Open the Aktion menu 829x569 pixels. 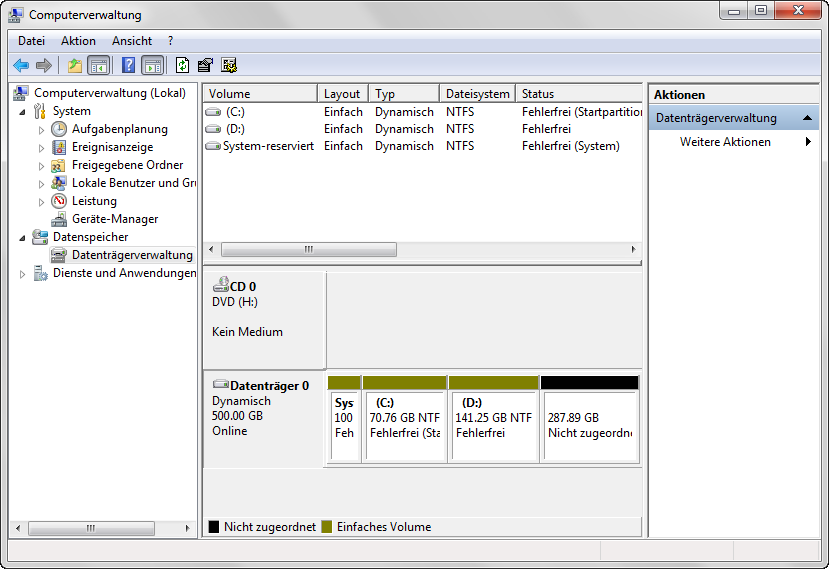[78, 41]
